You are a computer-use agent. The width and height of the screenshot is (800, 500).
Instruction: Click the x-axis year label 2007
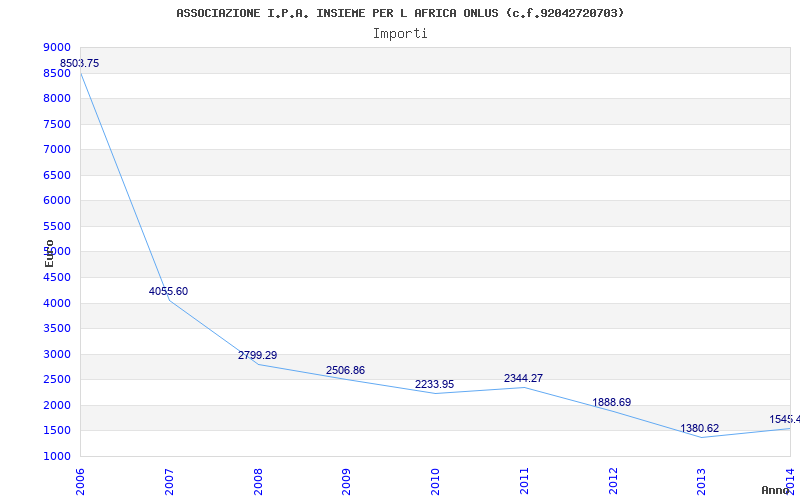pyautogui.click(x=169, y=482)
